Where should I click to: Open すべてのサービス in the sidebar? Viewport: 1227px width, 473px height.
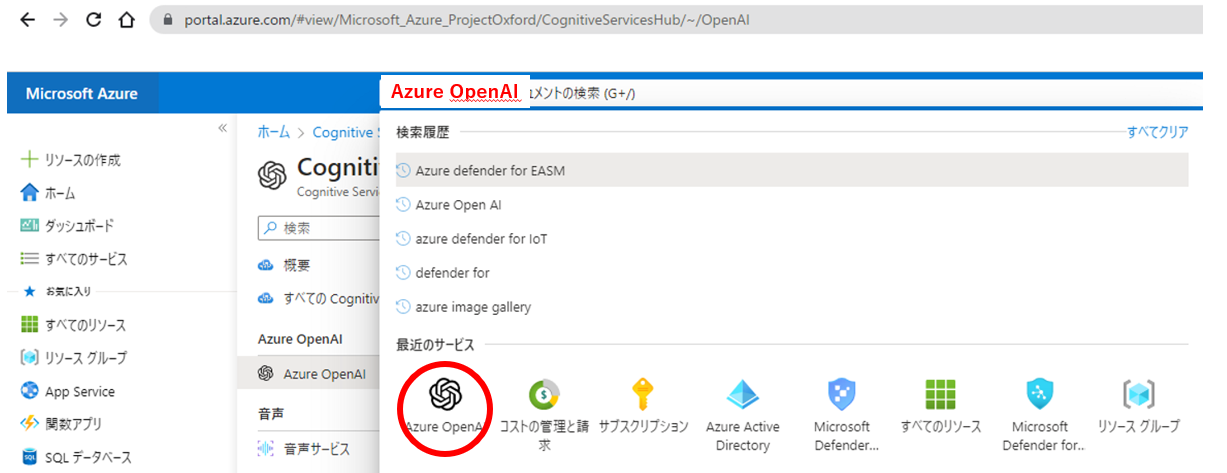[x=74, y=259]
